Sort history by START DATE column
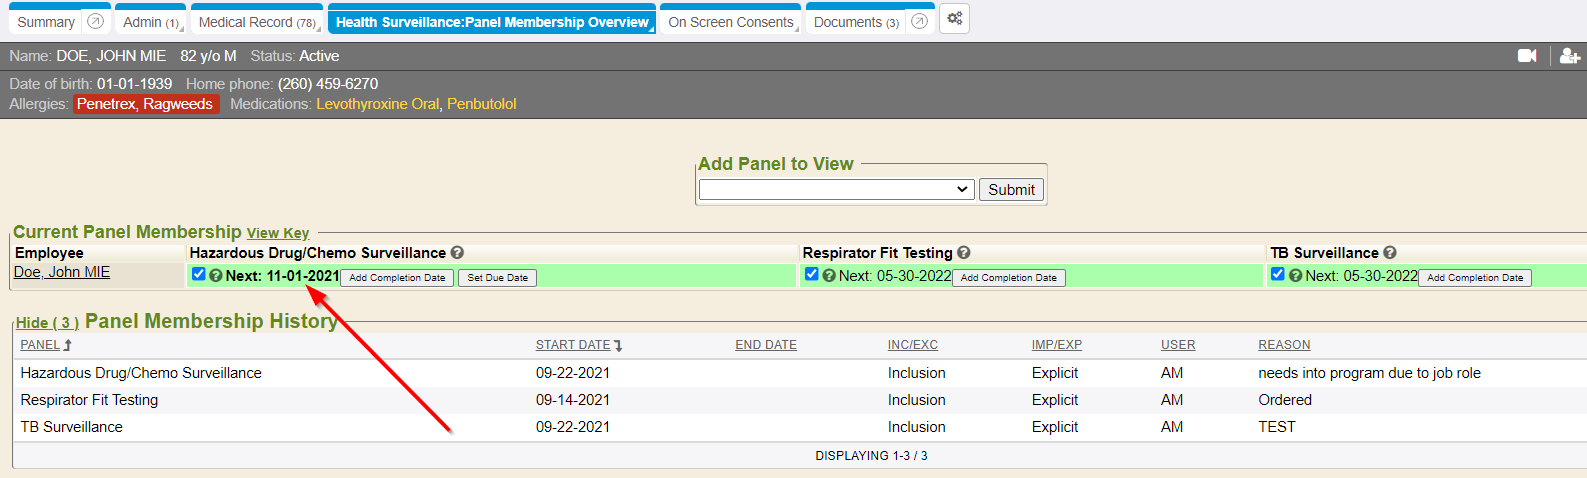This screenshot has width=1587, height=478. [x=573, y=345]
